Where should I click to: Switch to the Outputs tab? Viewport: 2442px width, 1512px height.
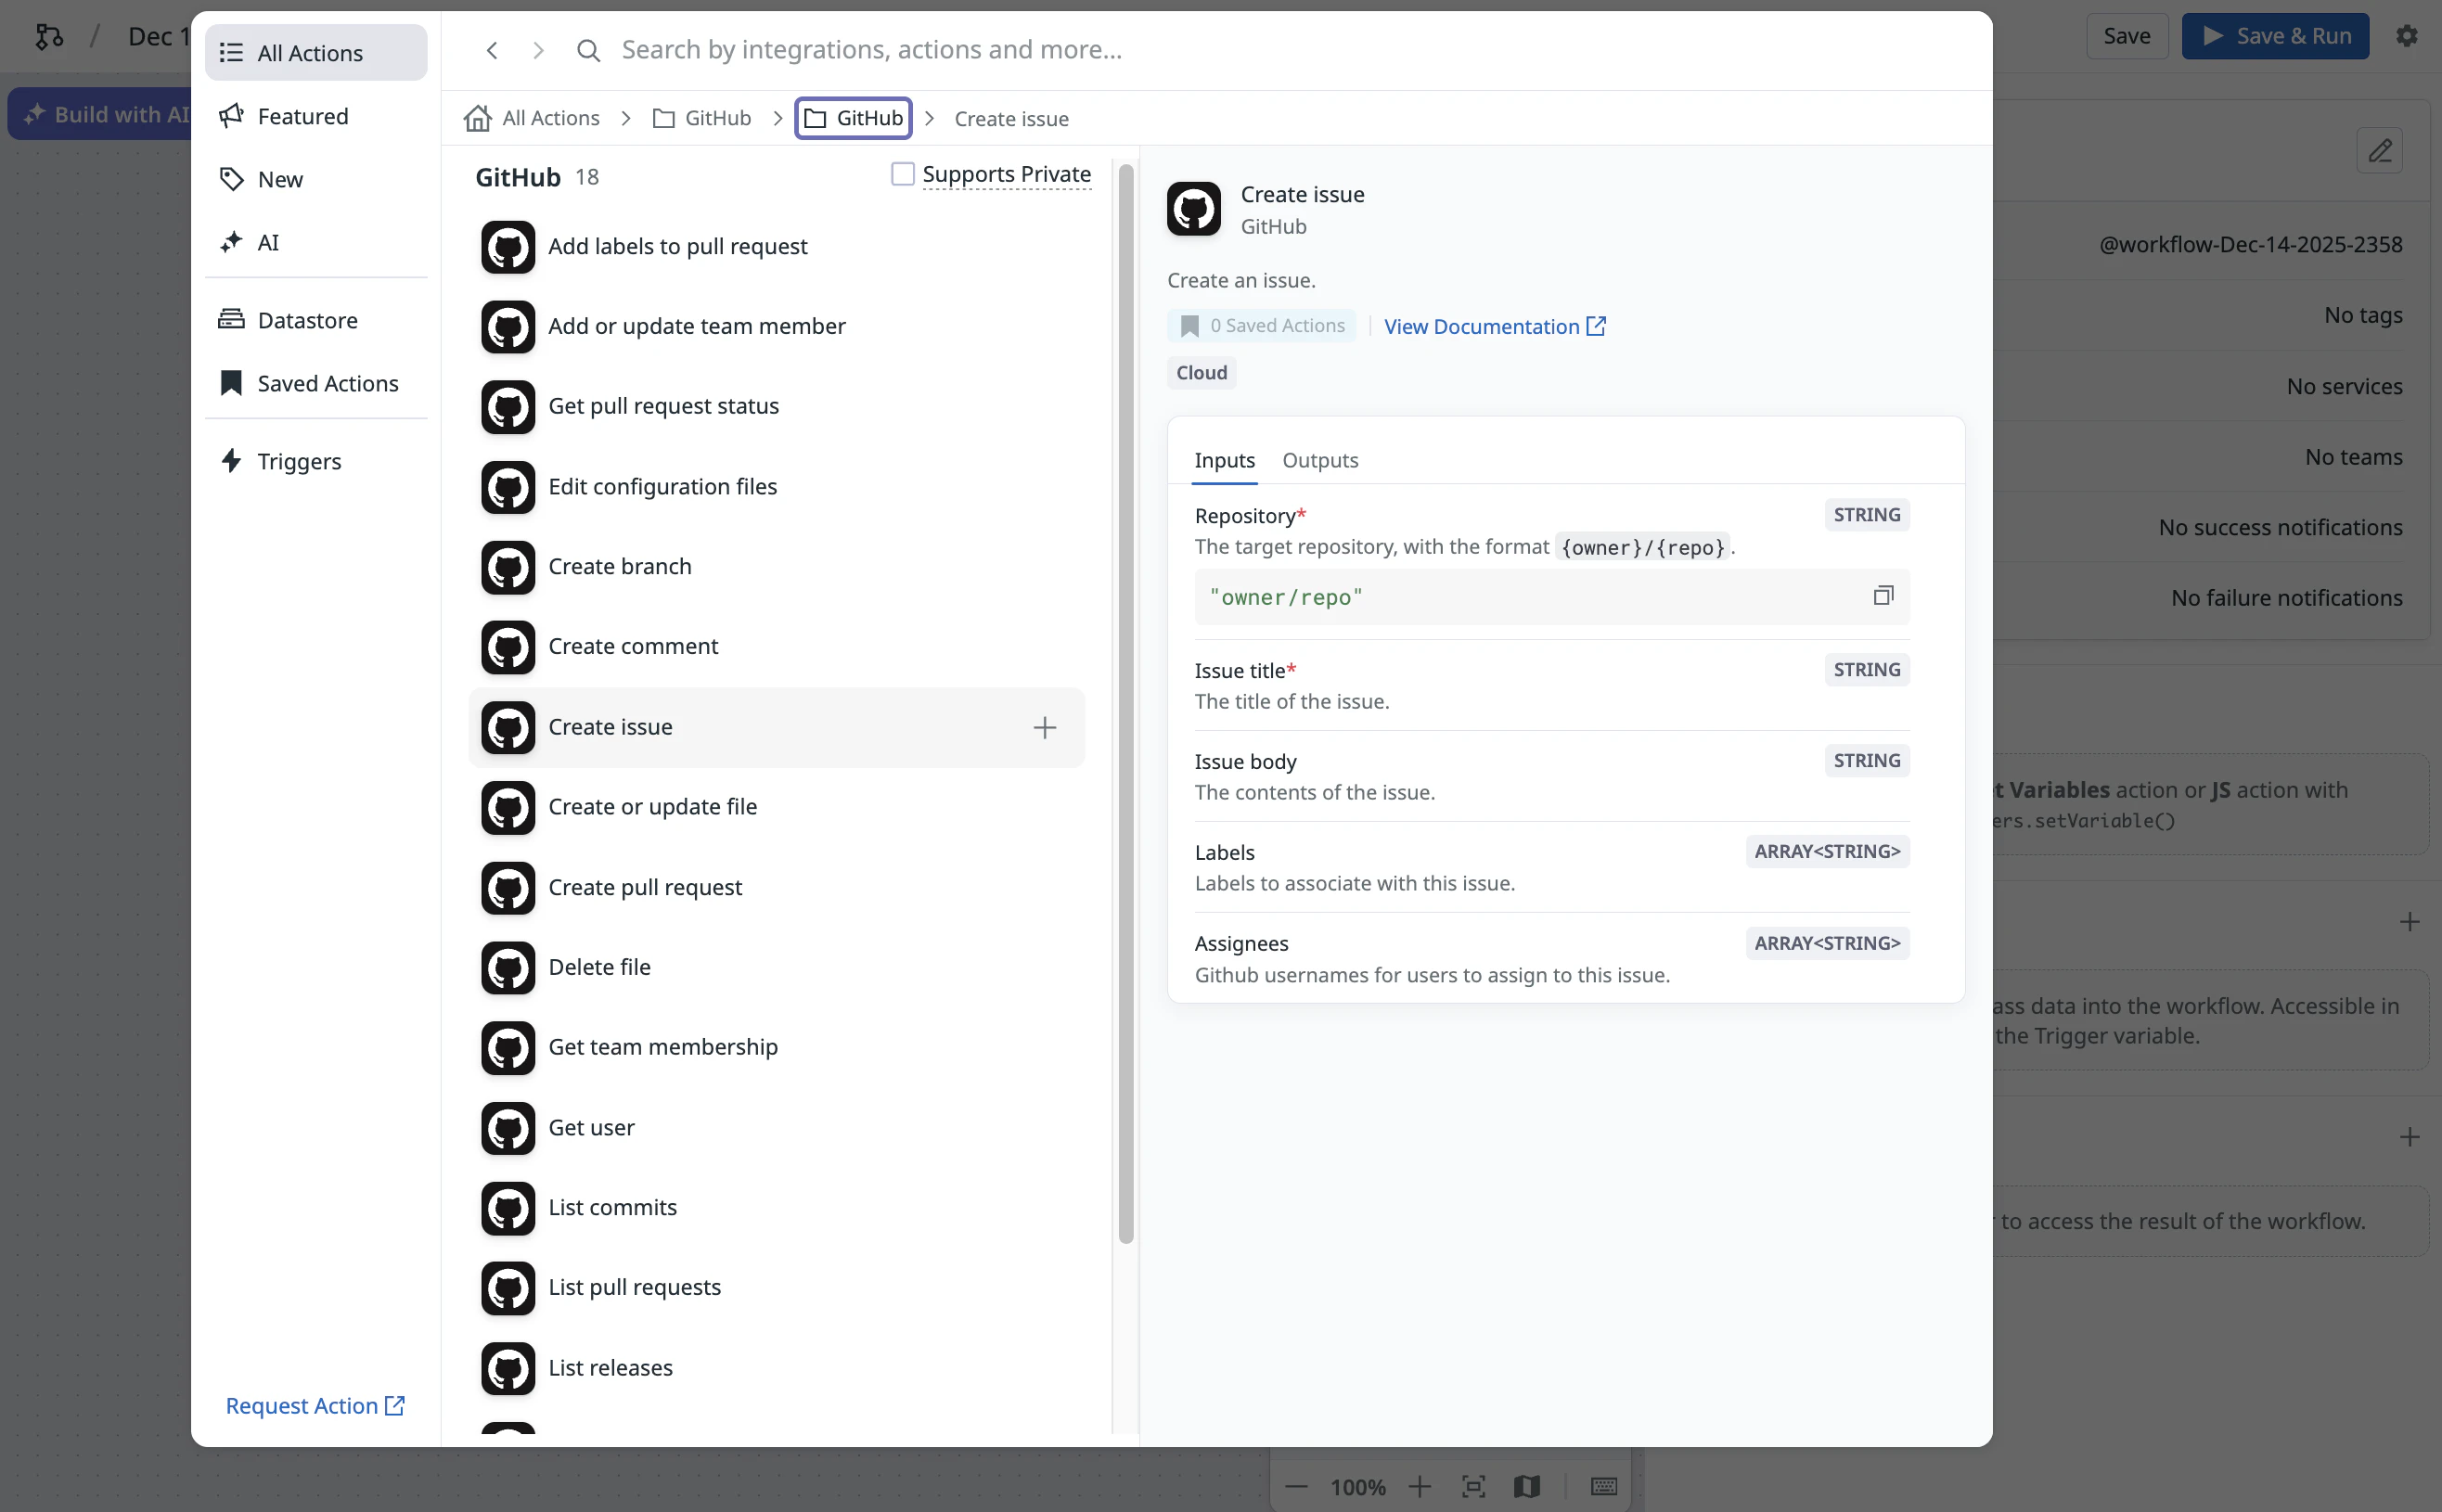[x=1320, y=460]
